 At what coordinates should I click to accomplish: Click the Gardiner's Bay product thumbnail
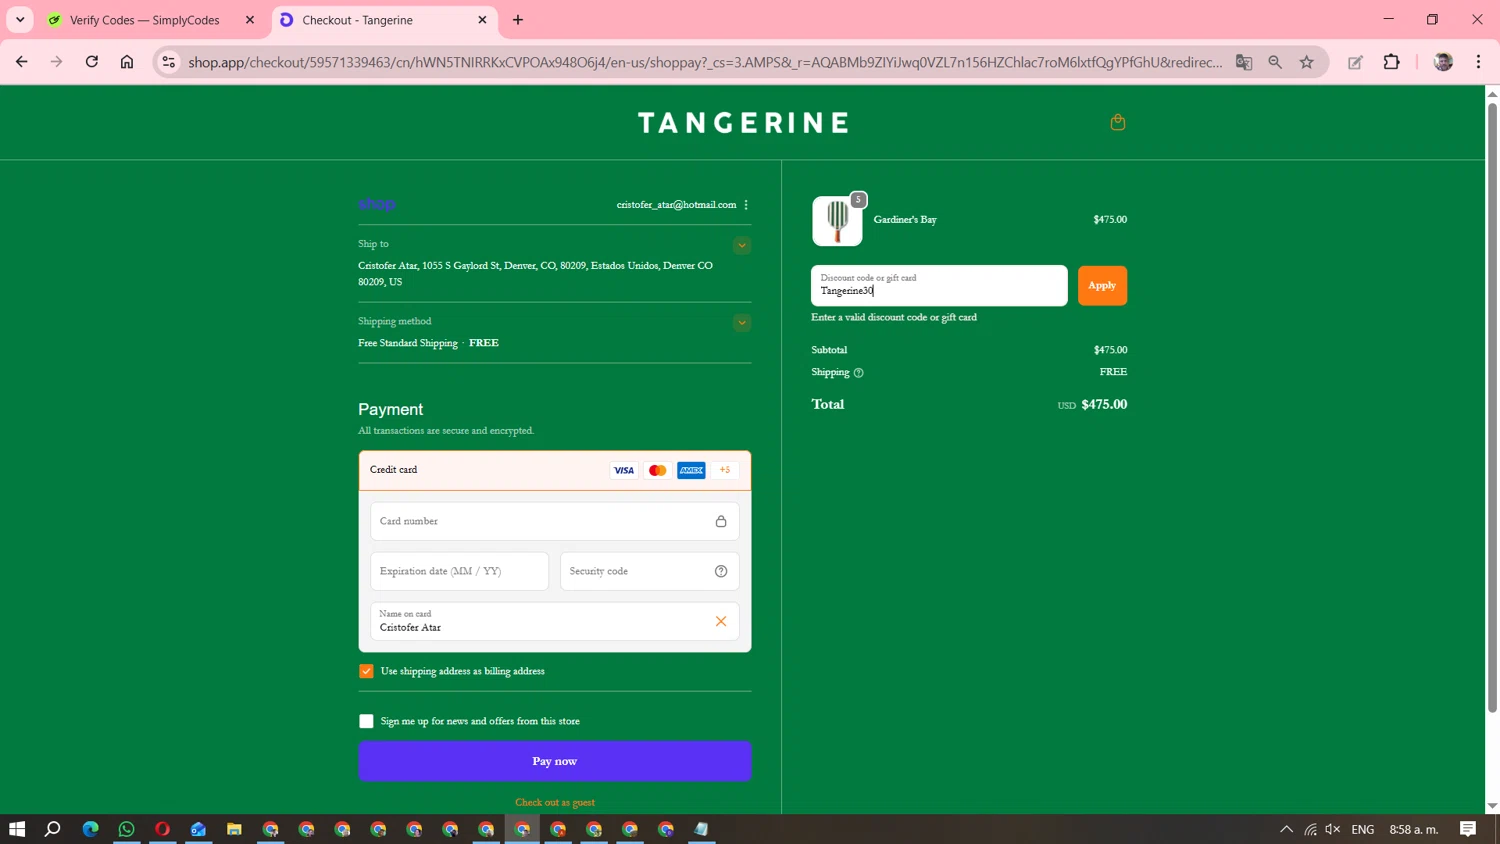[837, 221]
